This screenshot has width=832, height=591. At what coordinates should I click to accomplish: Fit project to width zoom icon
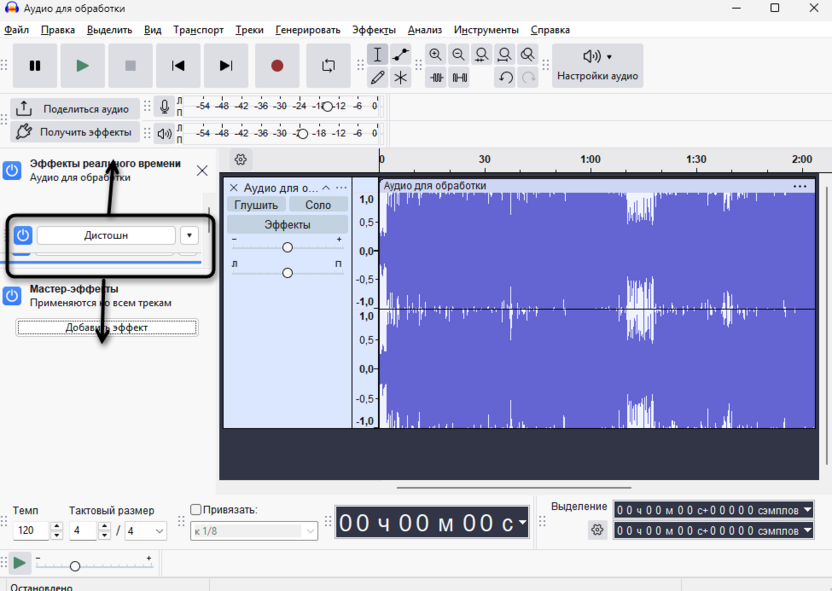tap(505, 55)
